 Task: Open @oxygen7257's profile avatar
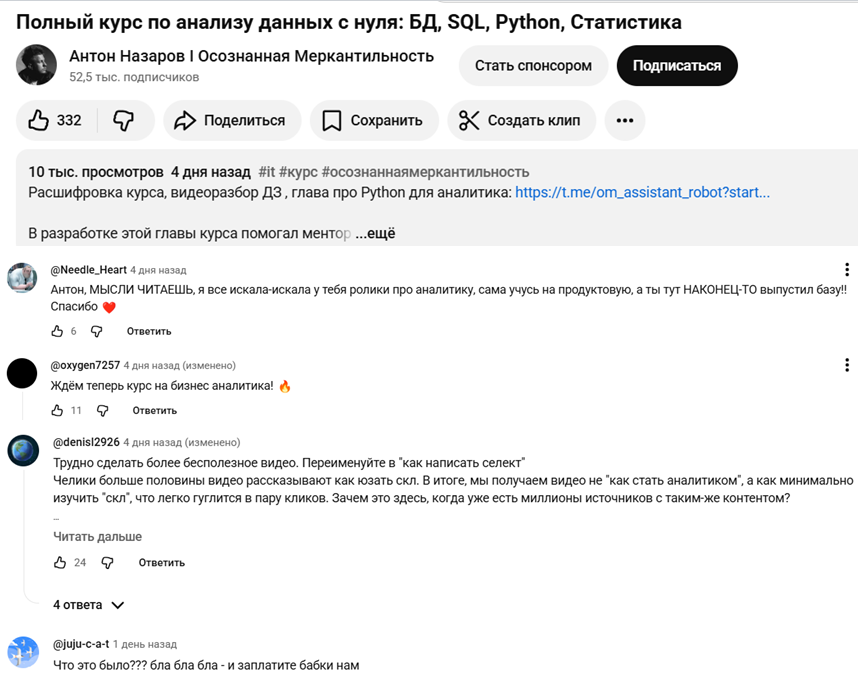[22, 373]
